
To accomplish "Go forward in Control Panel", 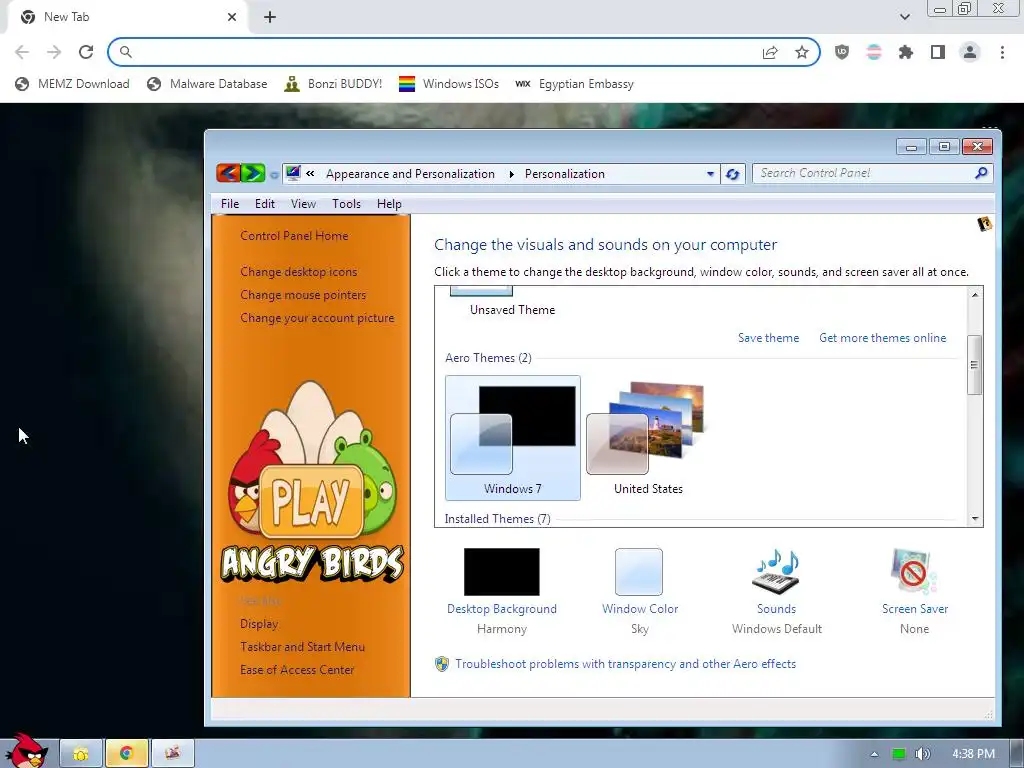I will coord(253,173).
